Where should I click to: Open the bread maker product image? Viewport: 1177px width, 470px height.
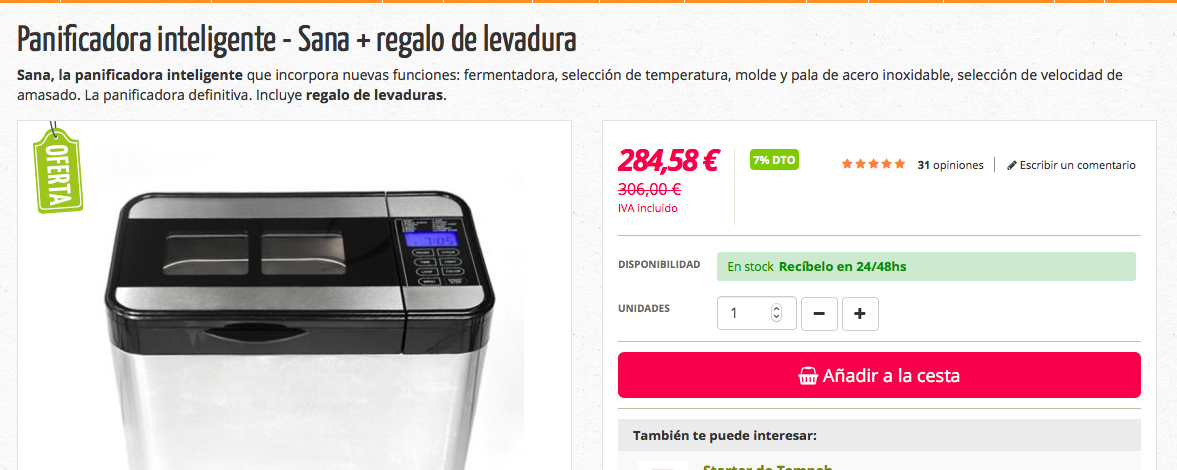[x=294, y=295]
